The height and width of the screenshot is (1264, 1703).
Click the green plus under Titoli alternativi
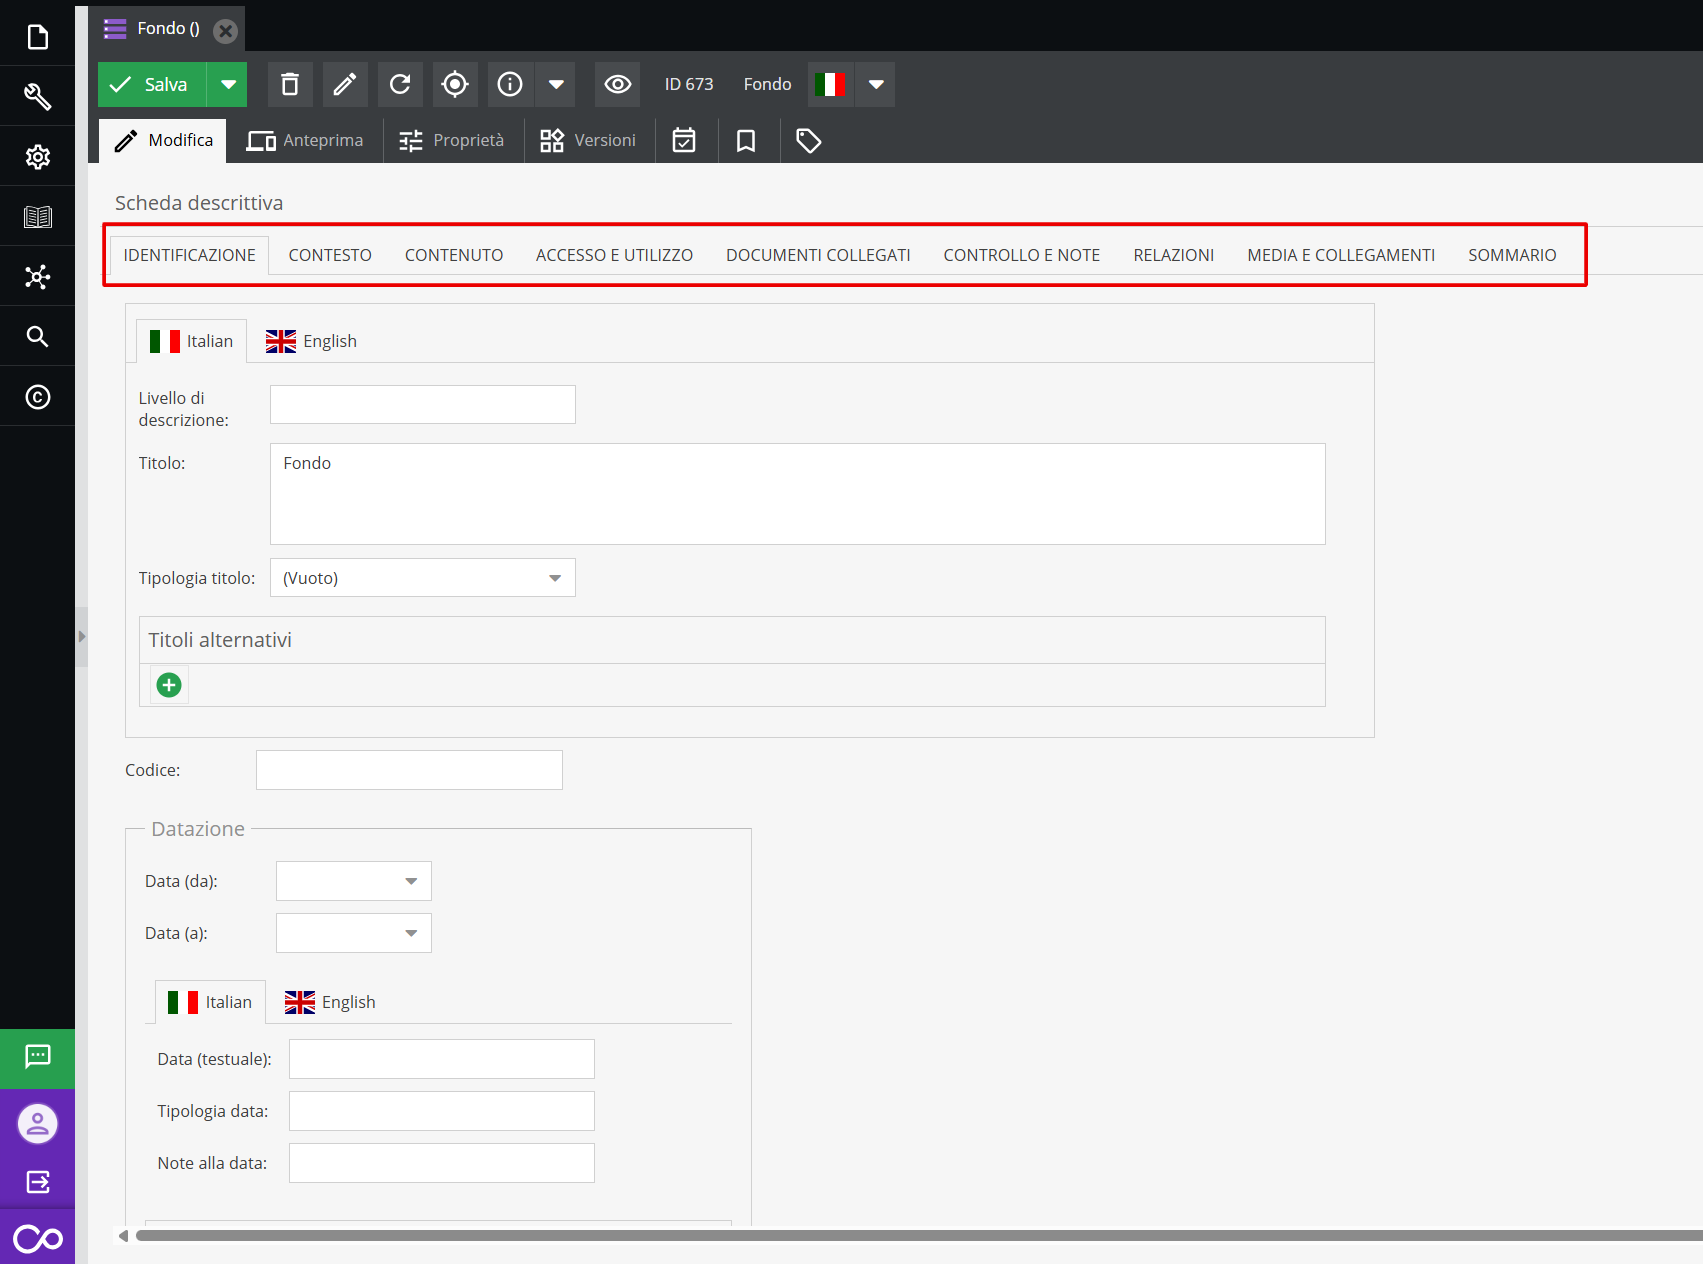coord(169,685)
